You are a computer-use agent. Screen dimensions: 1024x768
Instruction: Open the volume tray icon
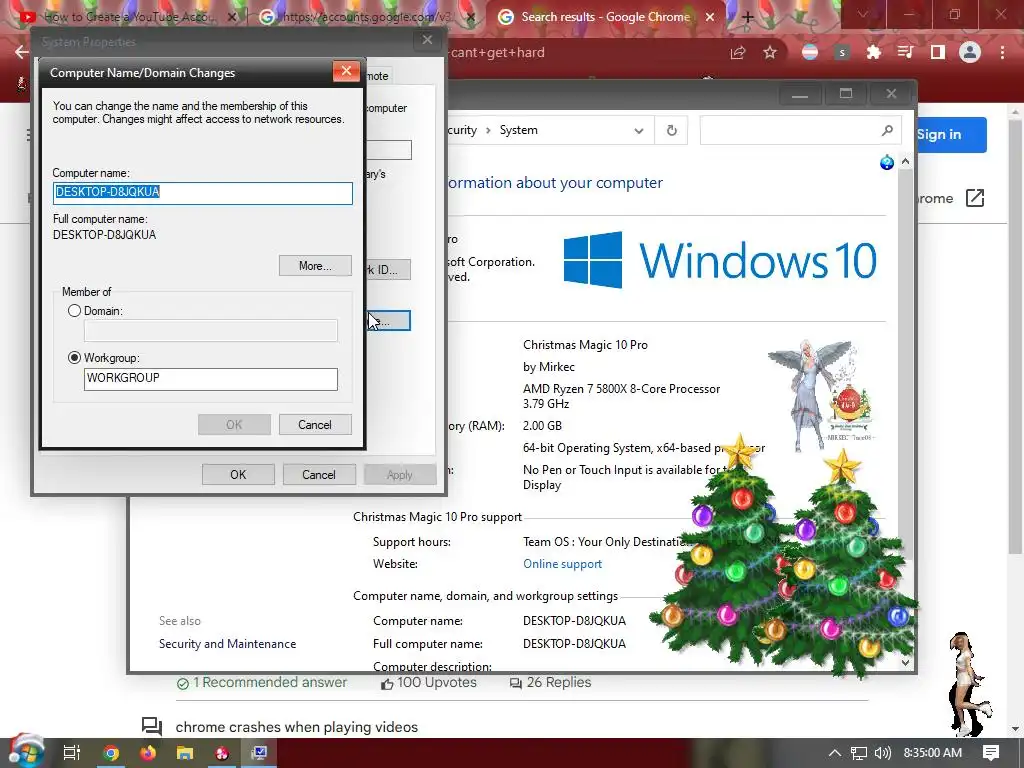(883, 753)
